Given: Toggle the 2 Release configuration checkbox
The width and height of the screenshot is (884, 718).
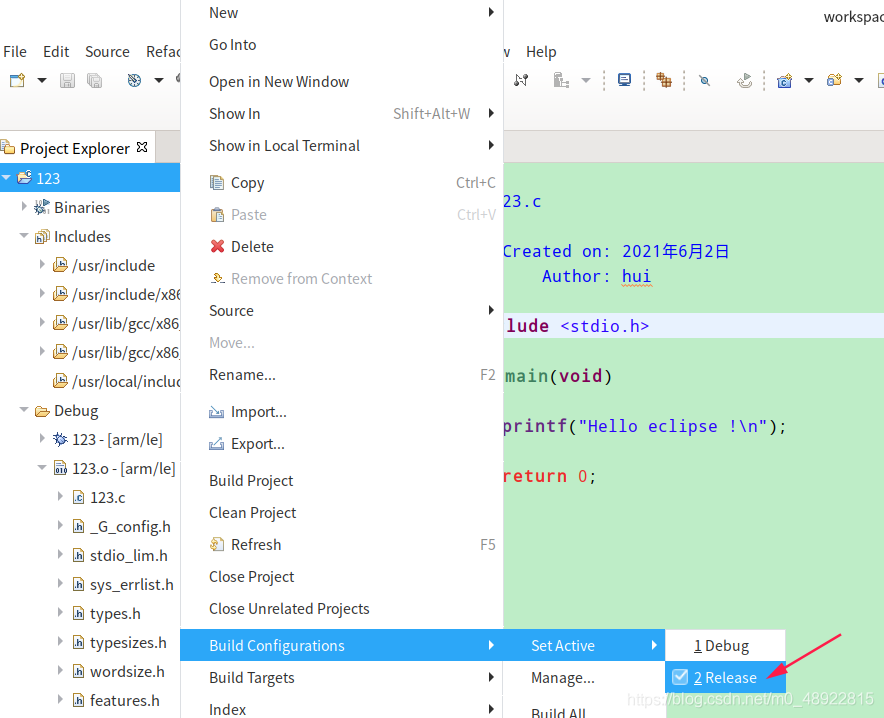Looking at the screenshot, I should tap(680, 677).
